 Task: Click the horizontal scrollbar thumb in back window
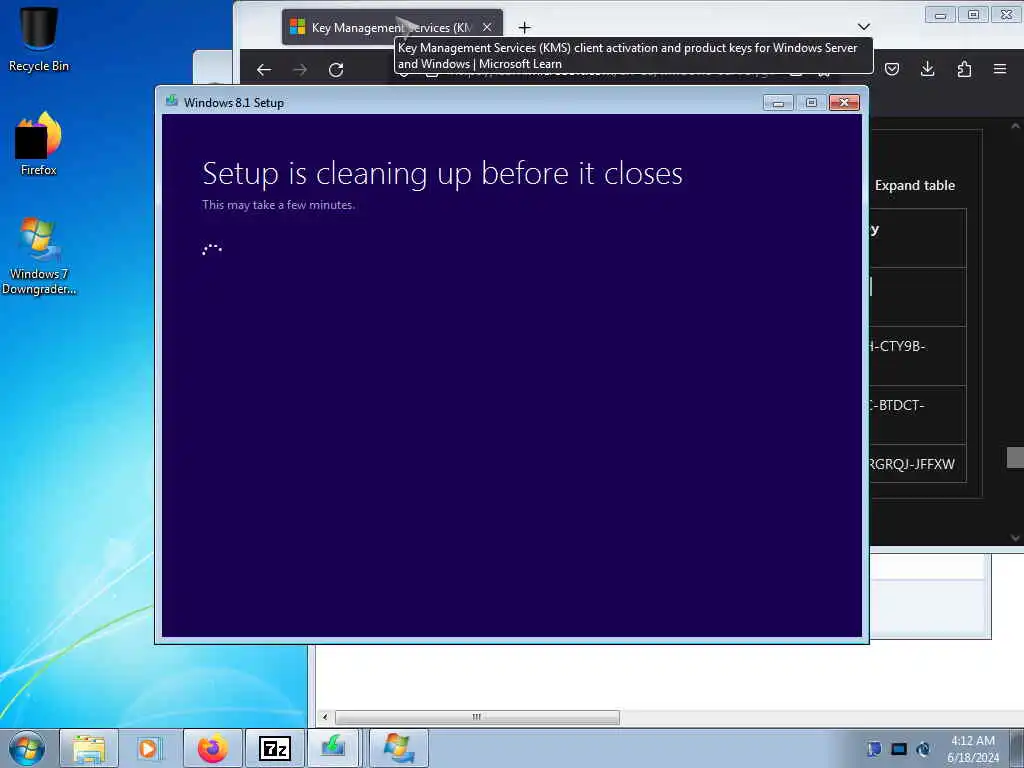pos(477,718)
